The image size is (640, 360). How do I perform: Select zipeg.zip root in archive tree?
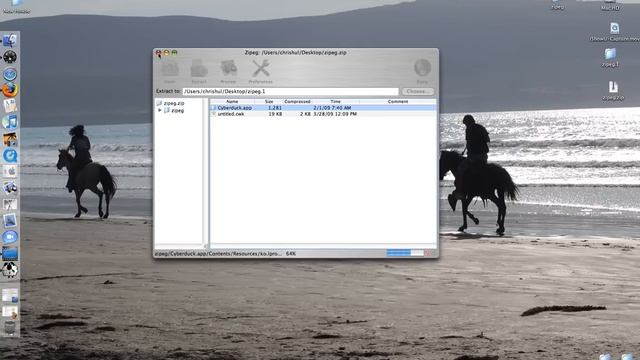coord(170,103)
